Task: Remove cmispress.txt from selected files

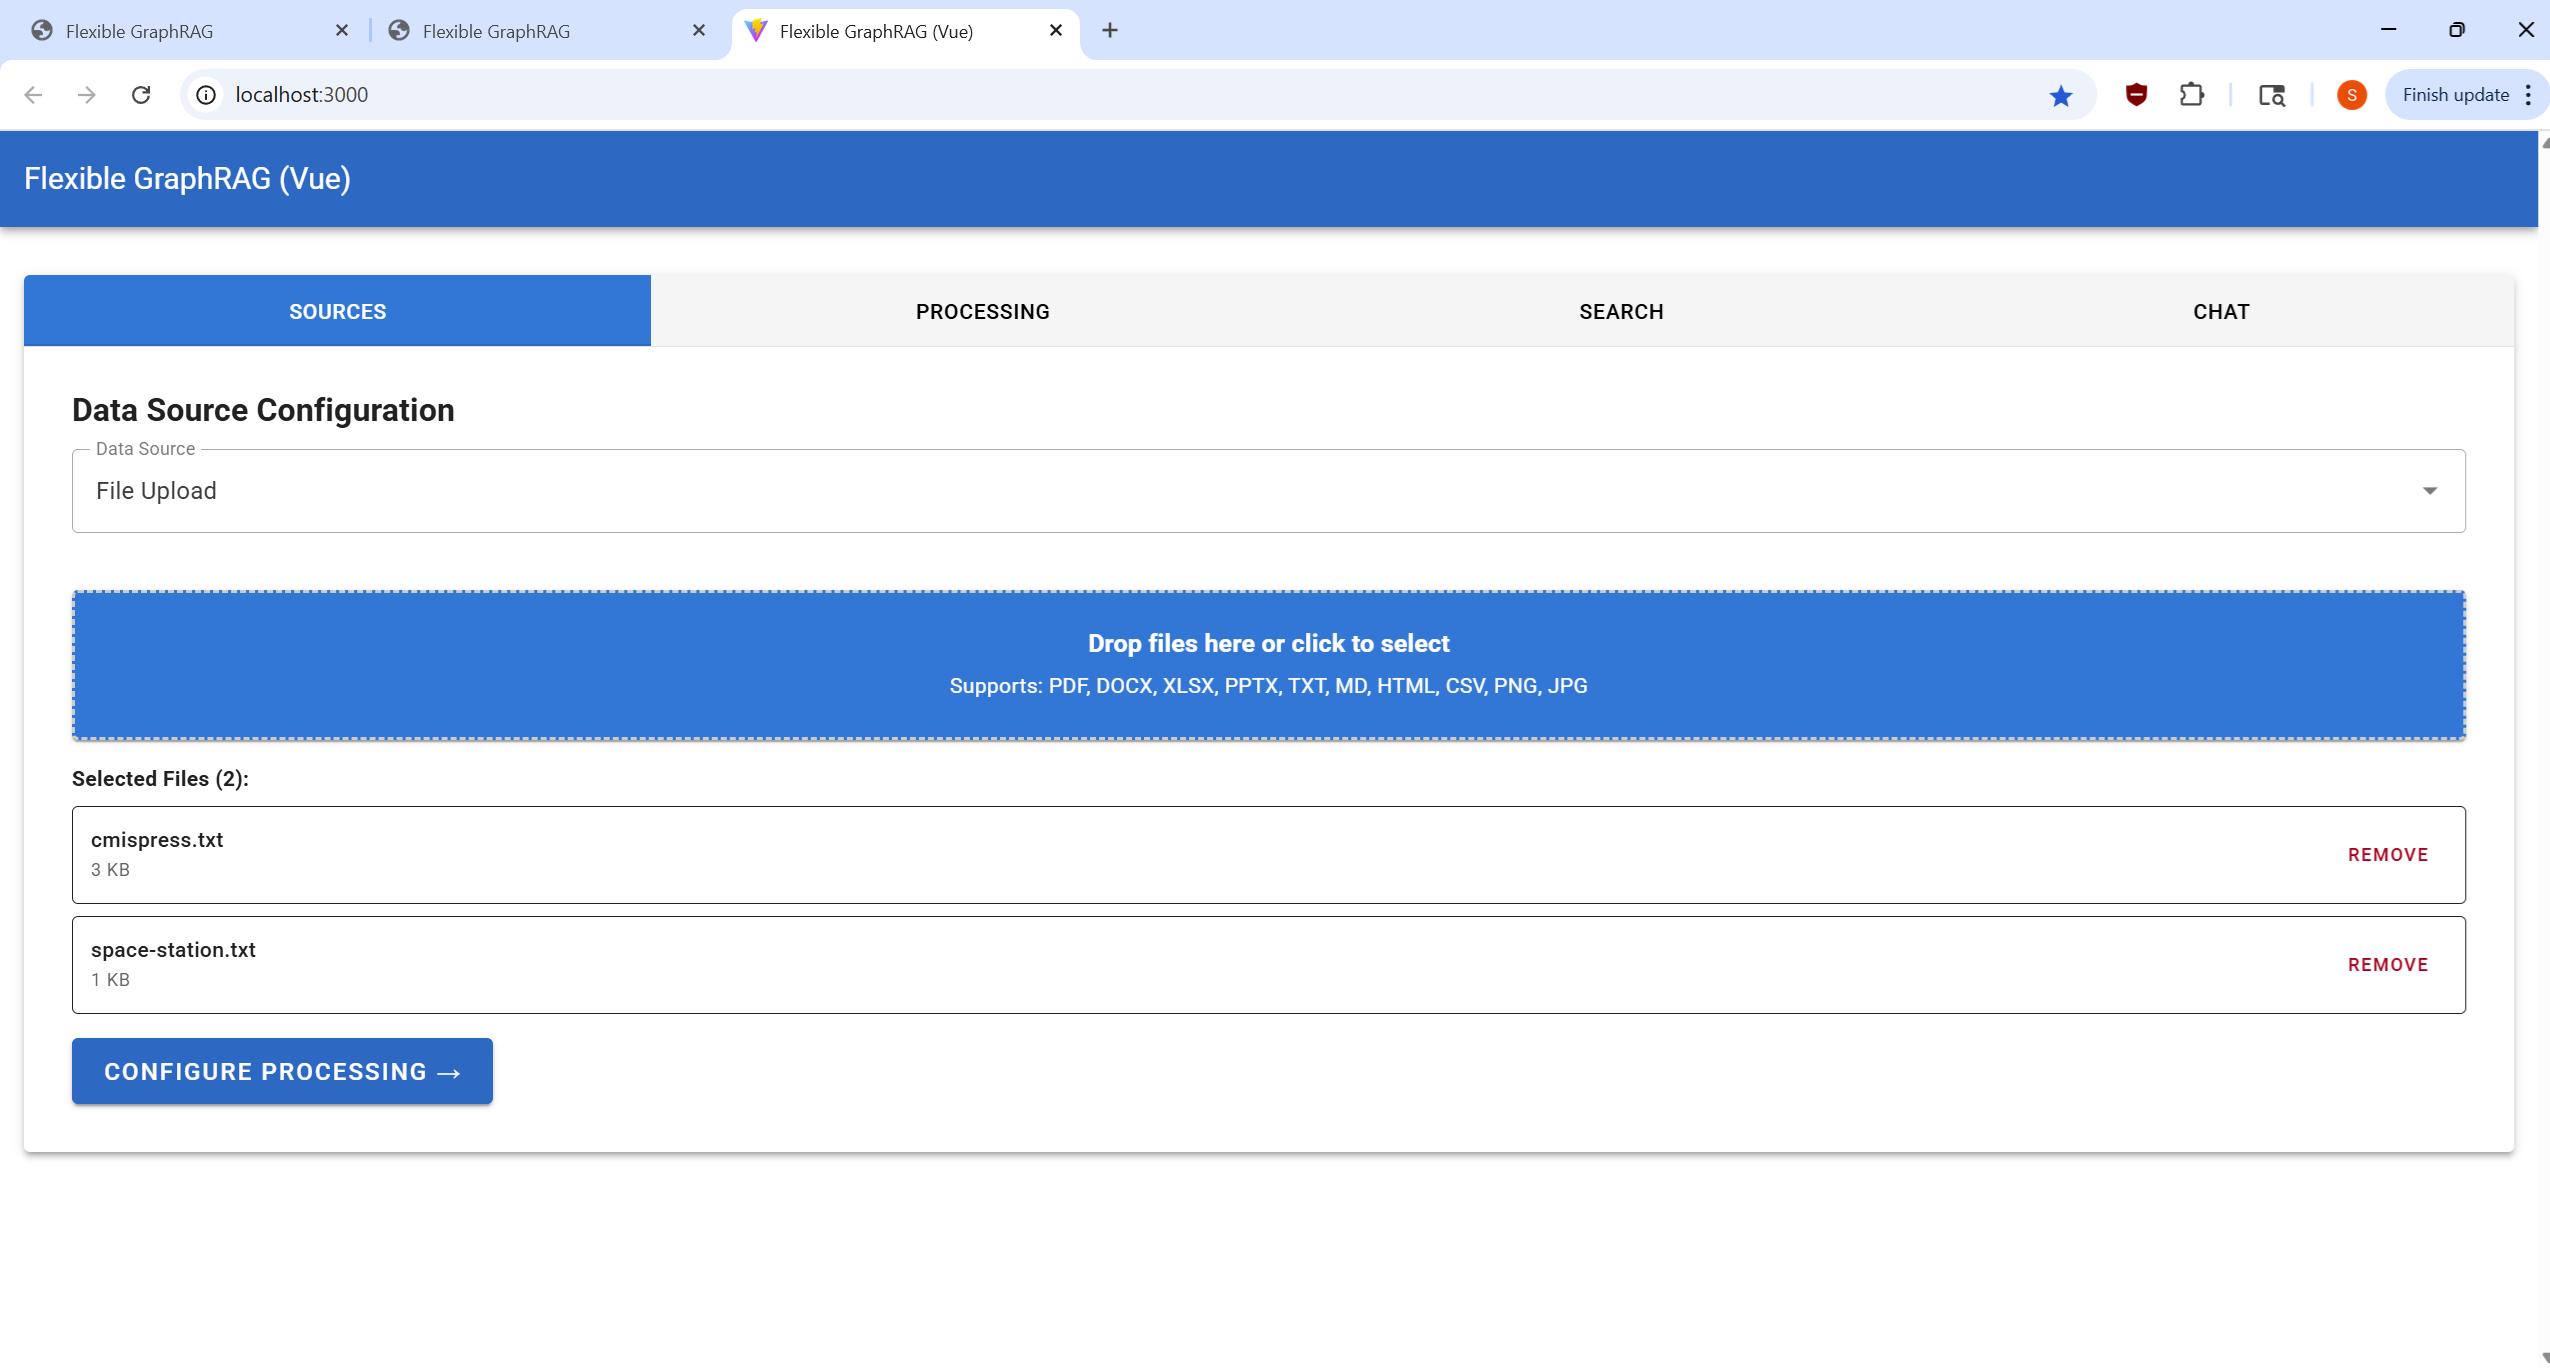Action: [x=2387, y=855]
